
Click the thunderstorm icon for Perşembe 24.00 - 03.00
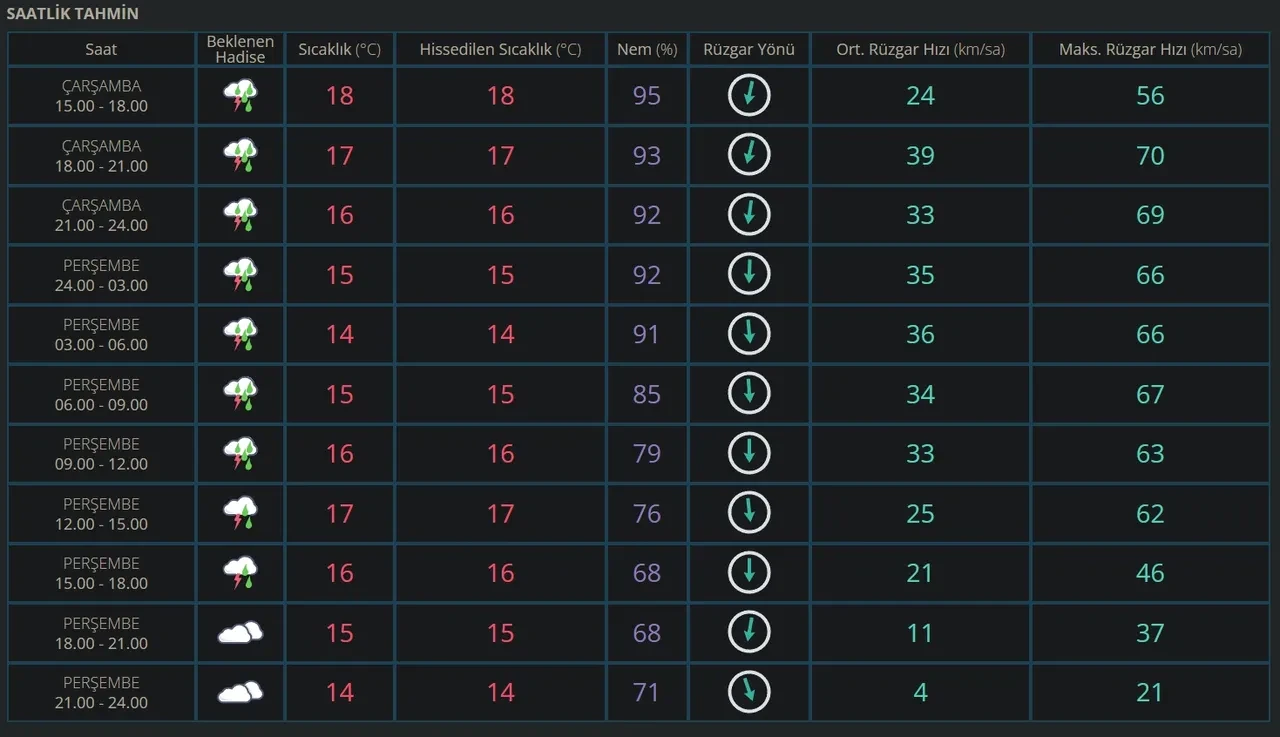pyautogui.click(x=240, y=275)
